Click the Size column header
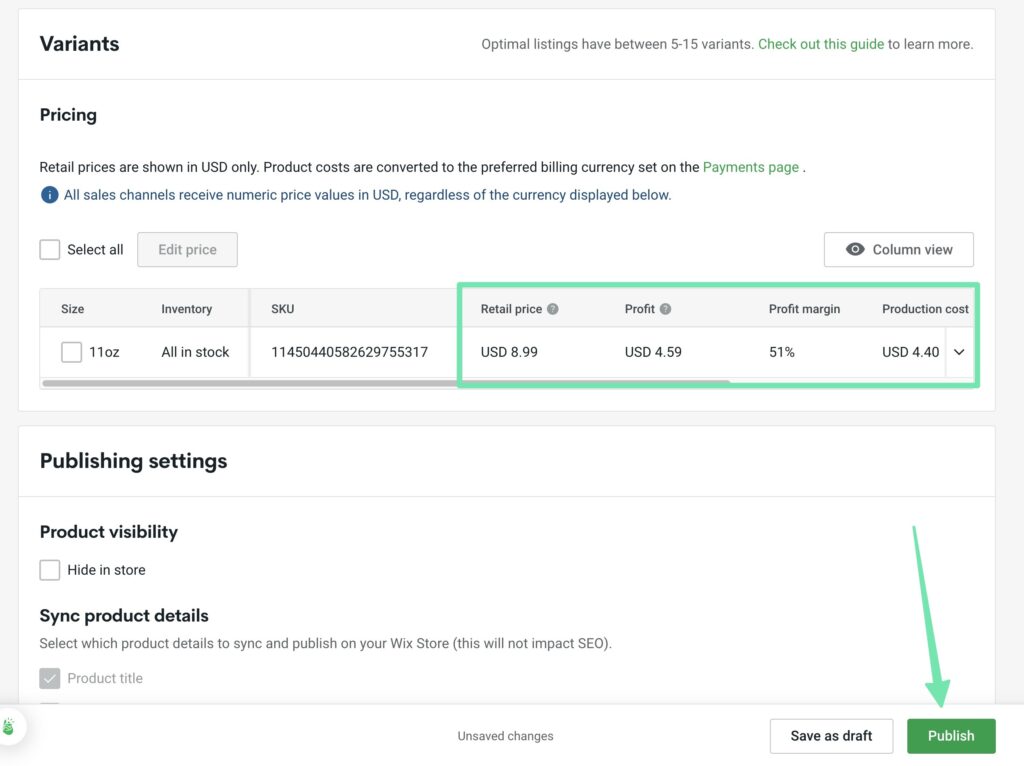This screenshot has height=766, width=1024. (x=72, y=309)
